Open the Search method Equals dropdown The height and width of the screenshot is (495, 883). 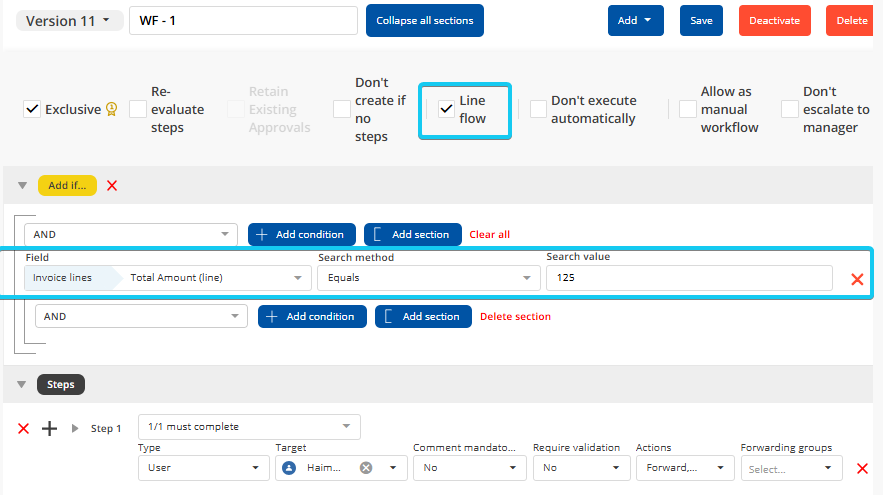[x=428, y=278]
